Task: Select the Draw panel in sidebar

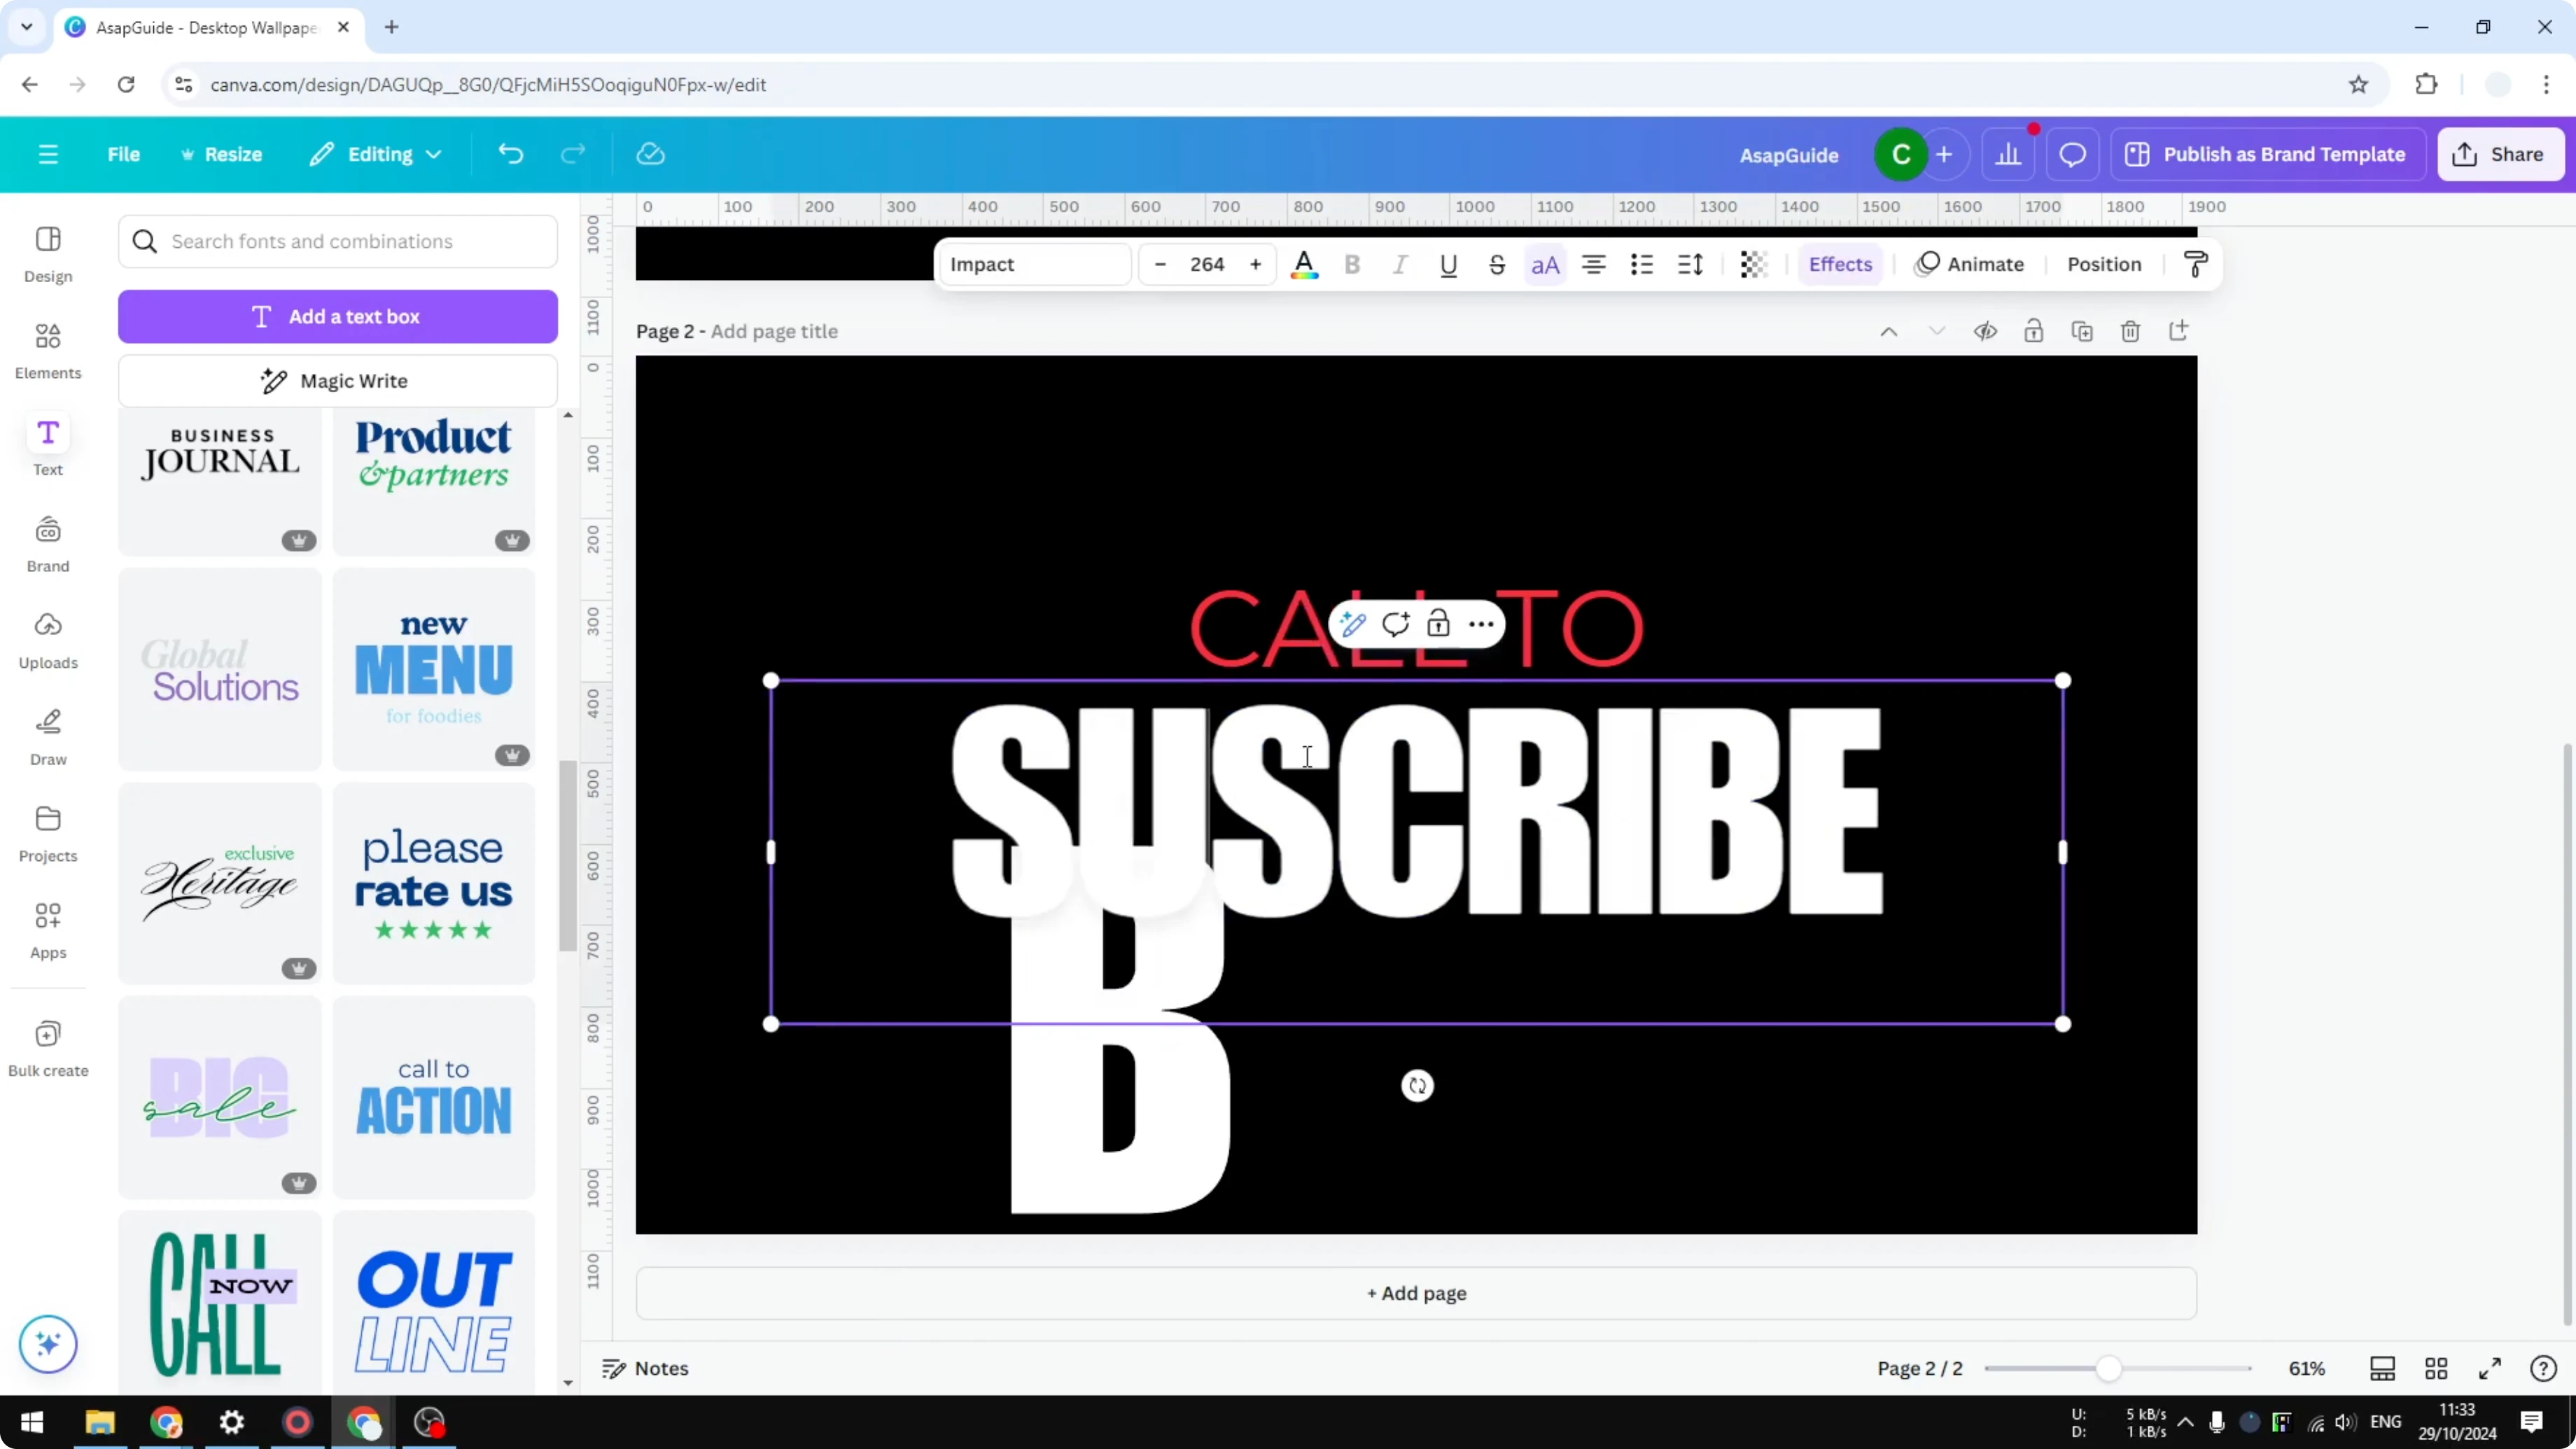Action: (x=47, y=737)
